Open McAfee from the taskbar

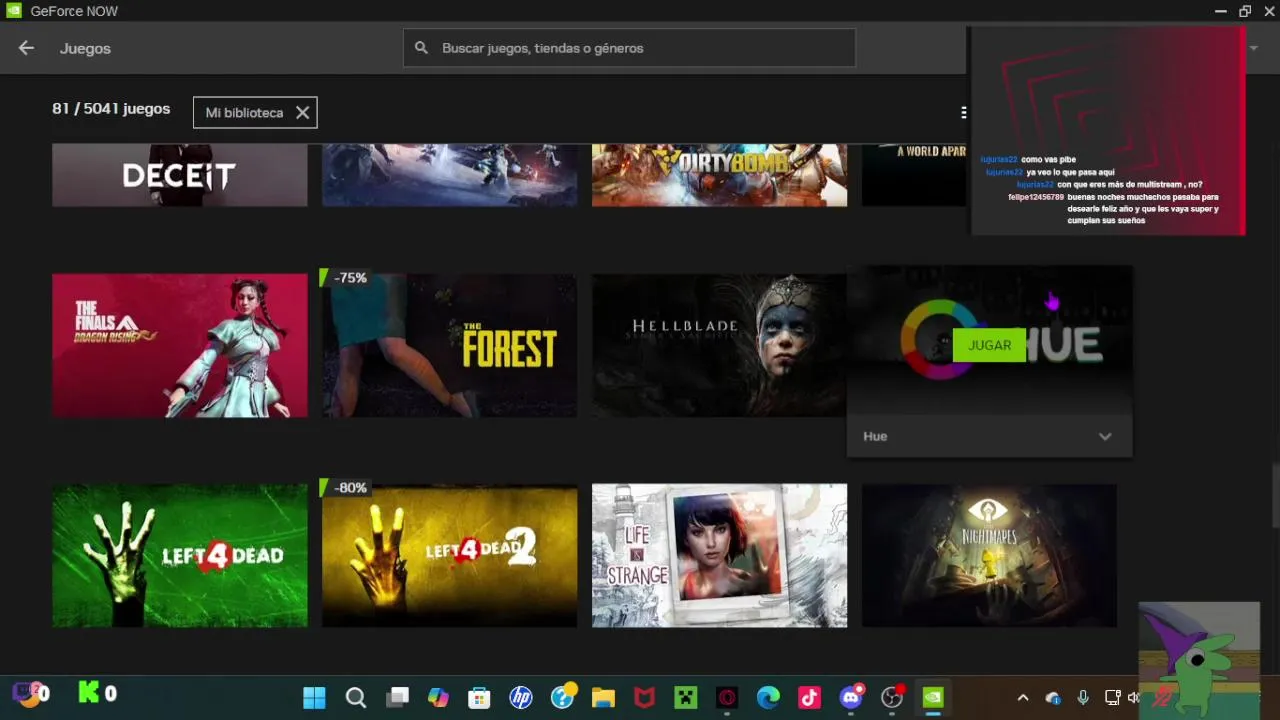644,697
